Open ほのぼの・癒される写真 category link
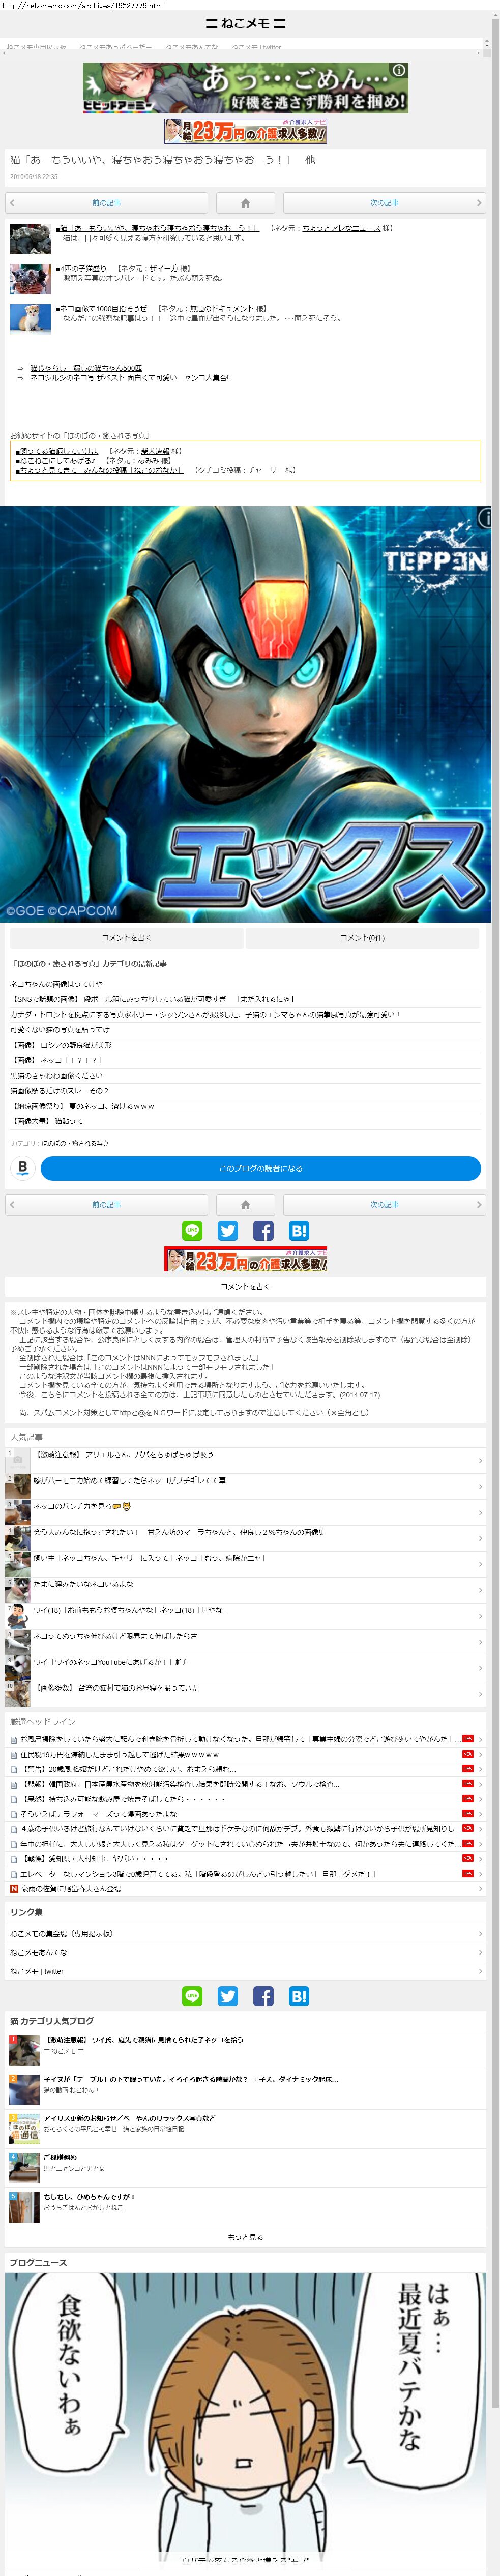The image size is (500, 2576). (75, 1143)
